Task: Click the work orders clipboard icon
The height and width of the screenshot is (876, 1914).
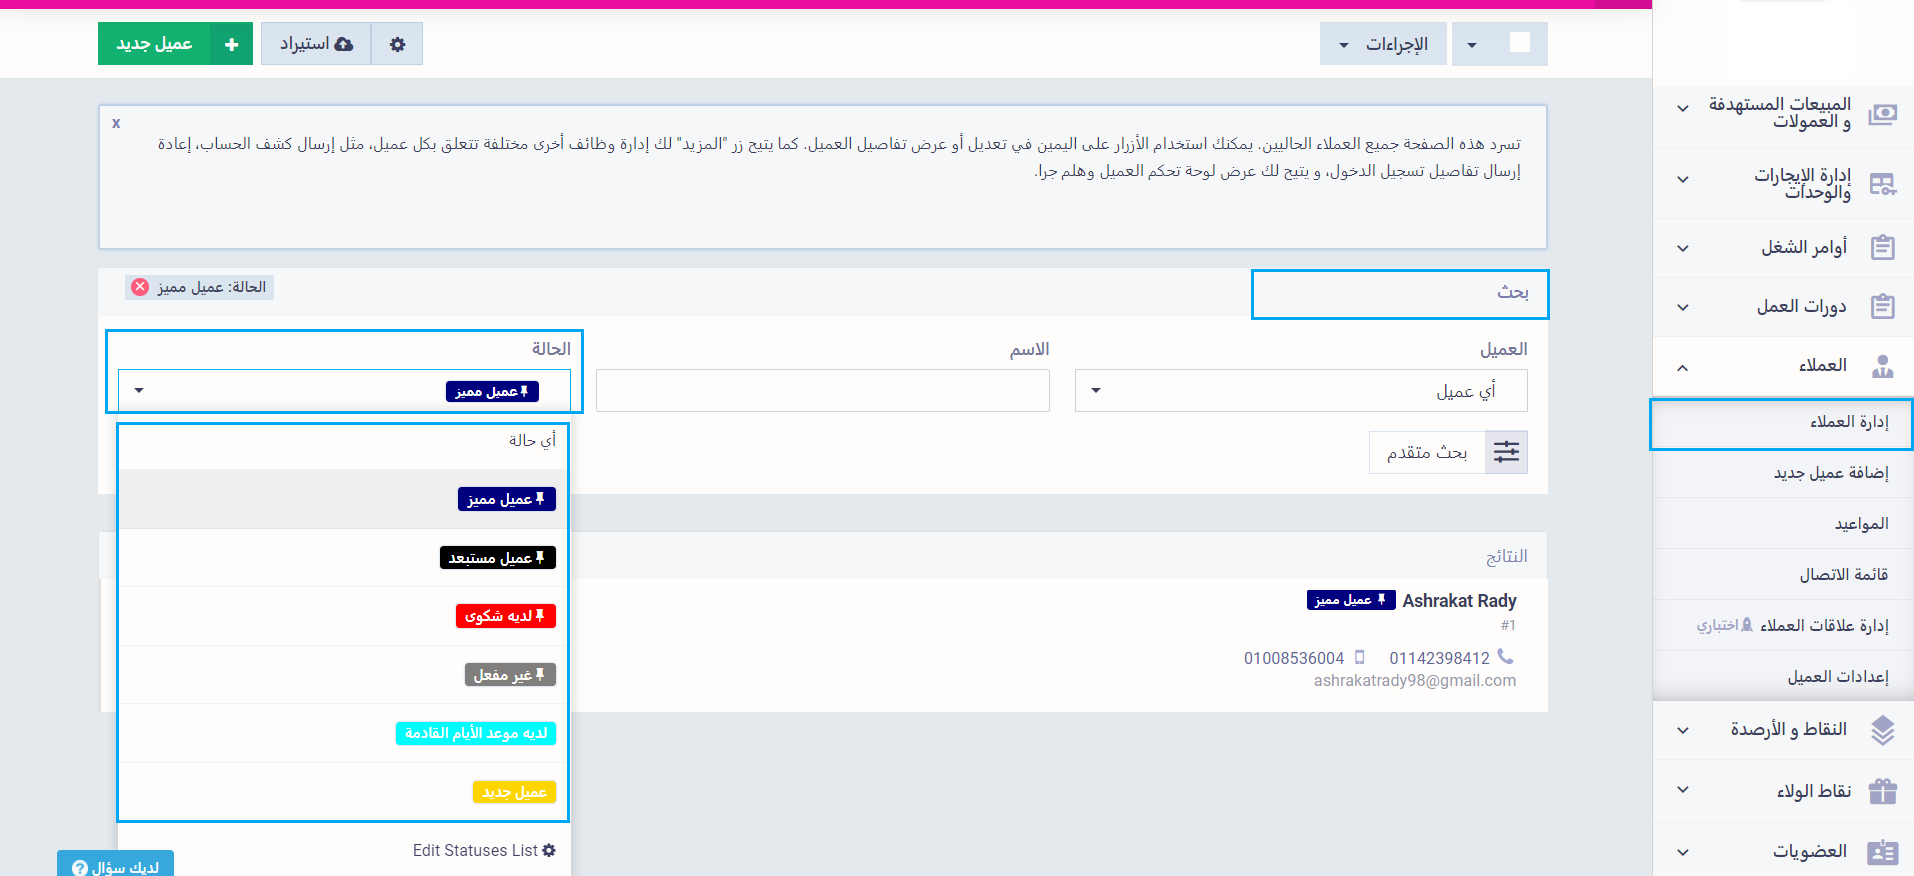Action: tap(1882, 247)
